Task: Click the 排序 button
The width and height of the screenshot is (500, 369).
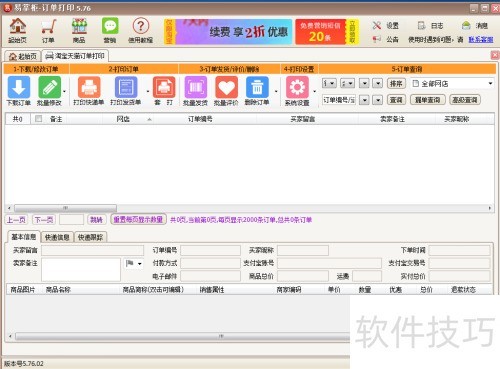Action: [396, 83]
